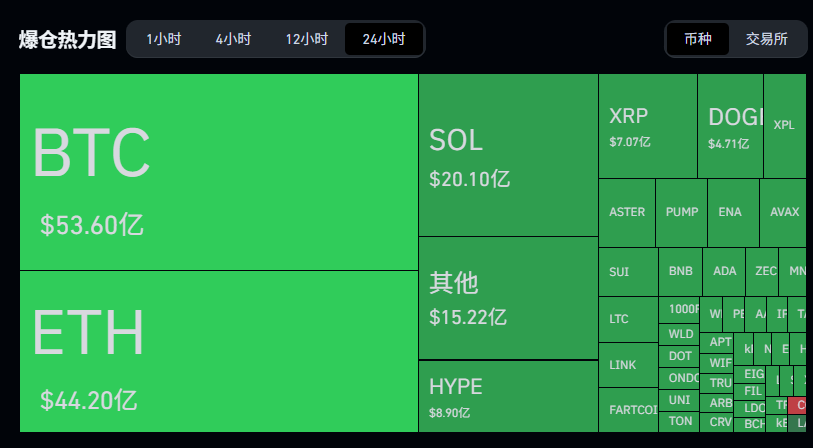Click the HYPE $8.90亿 tile

509,397
